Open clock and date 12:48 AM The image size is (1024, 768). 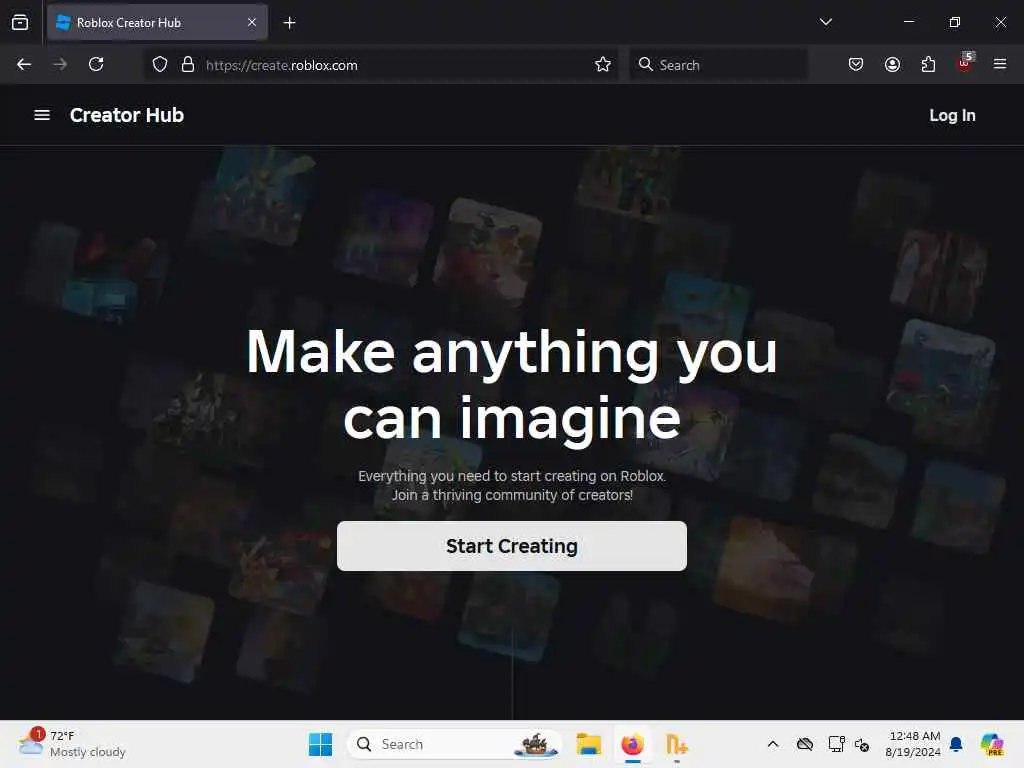(x=912, y=744)
